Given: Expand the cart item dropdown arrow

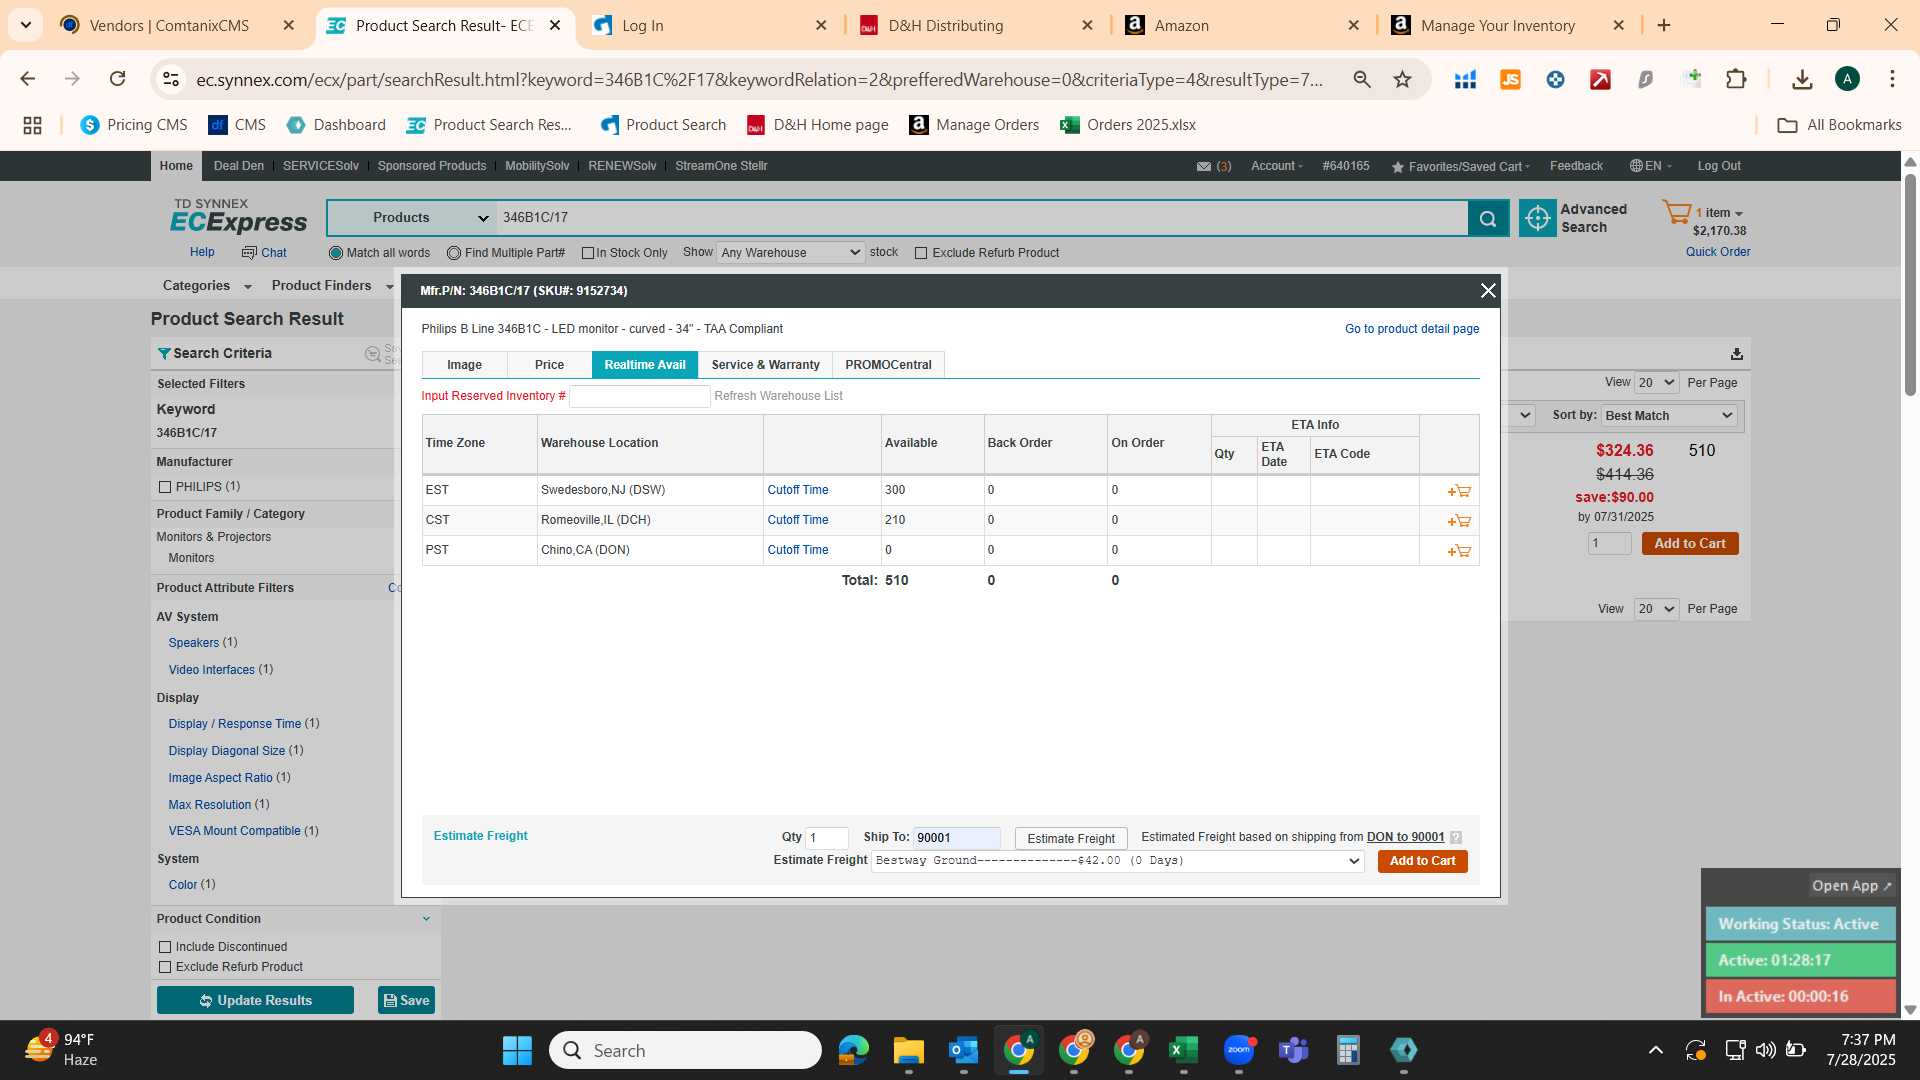Looking at the screenshot, I should 1739,214.
